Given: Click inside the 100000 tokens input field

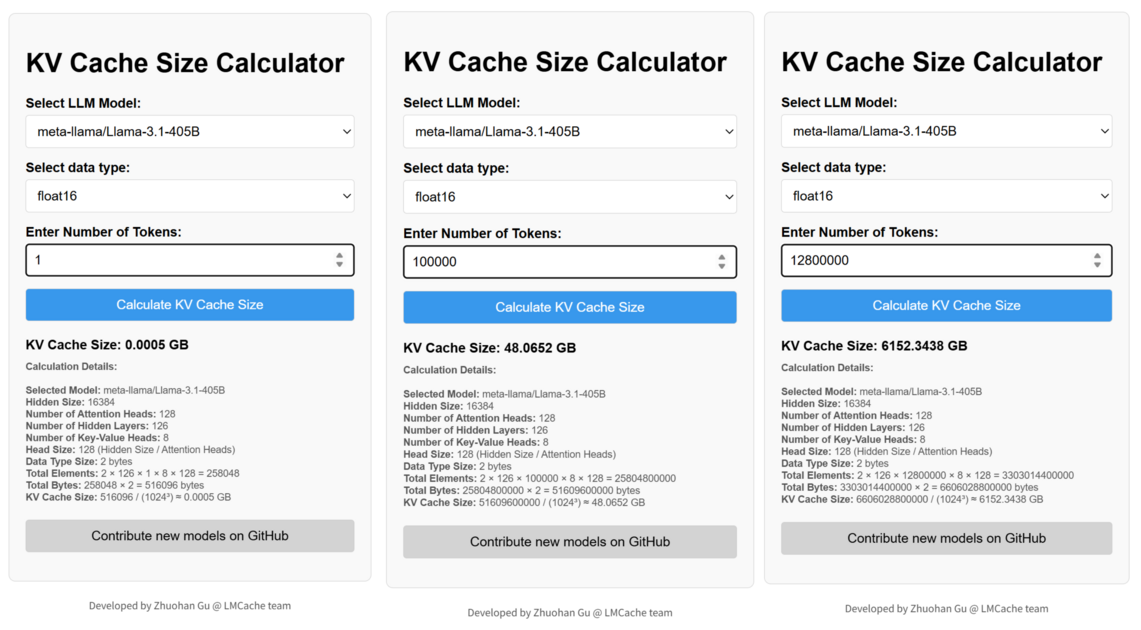Looking at the screenshot, I should pos(550,261).
